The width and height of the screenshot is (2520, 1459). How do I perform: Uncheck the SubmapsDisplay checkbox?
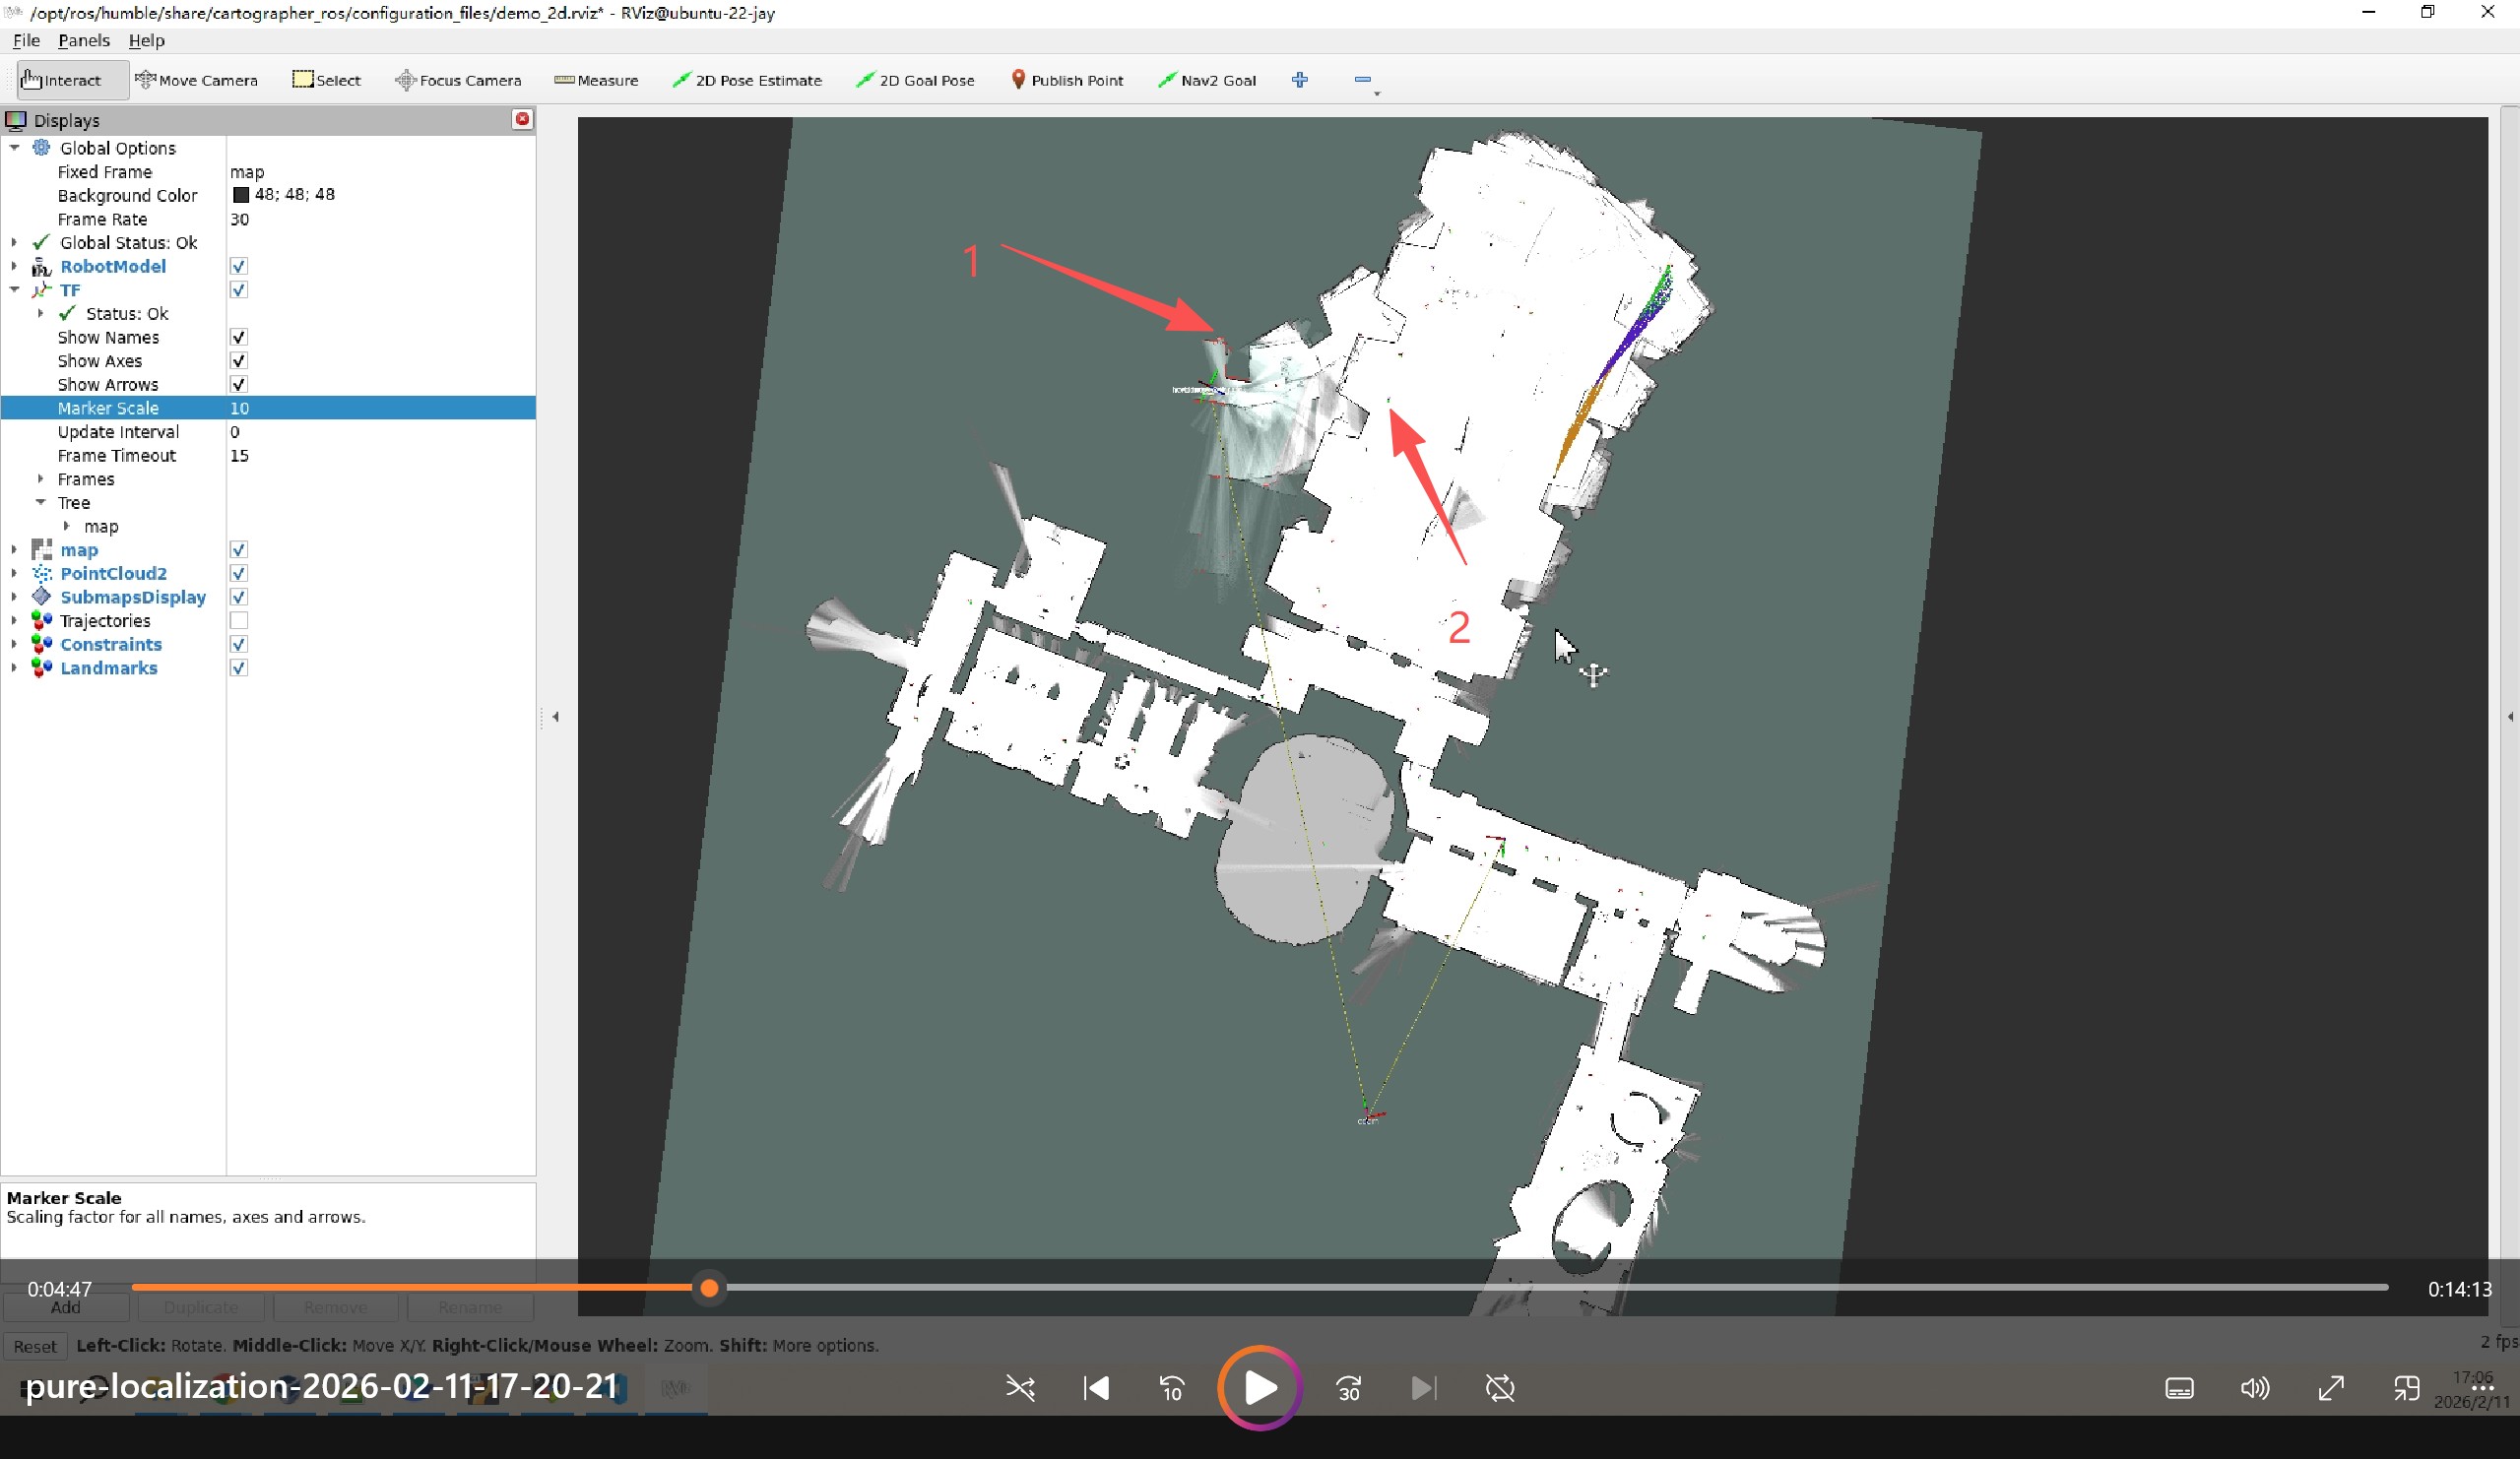click(238, 597)
